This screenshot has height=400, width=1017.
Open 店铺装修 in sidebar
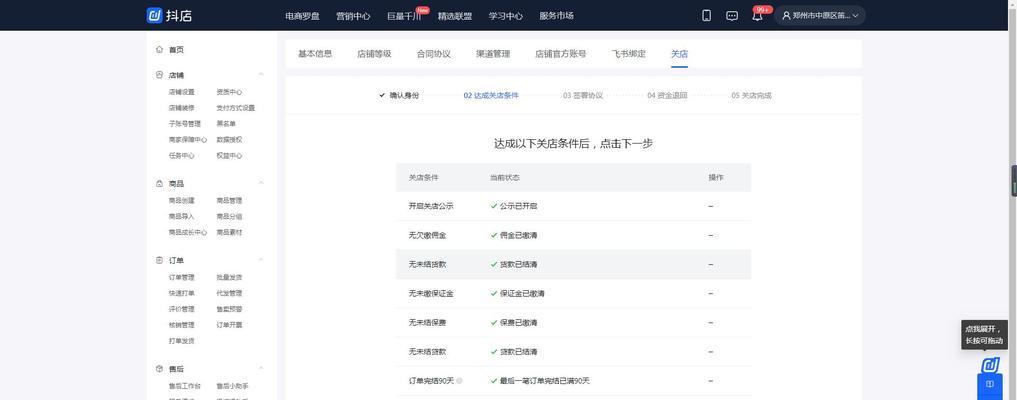(x=182, y=108)
